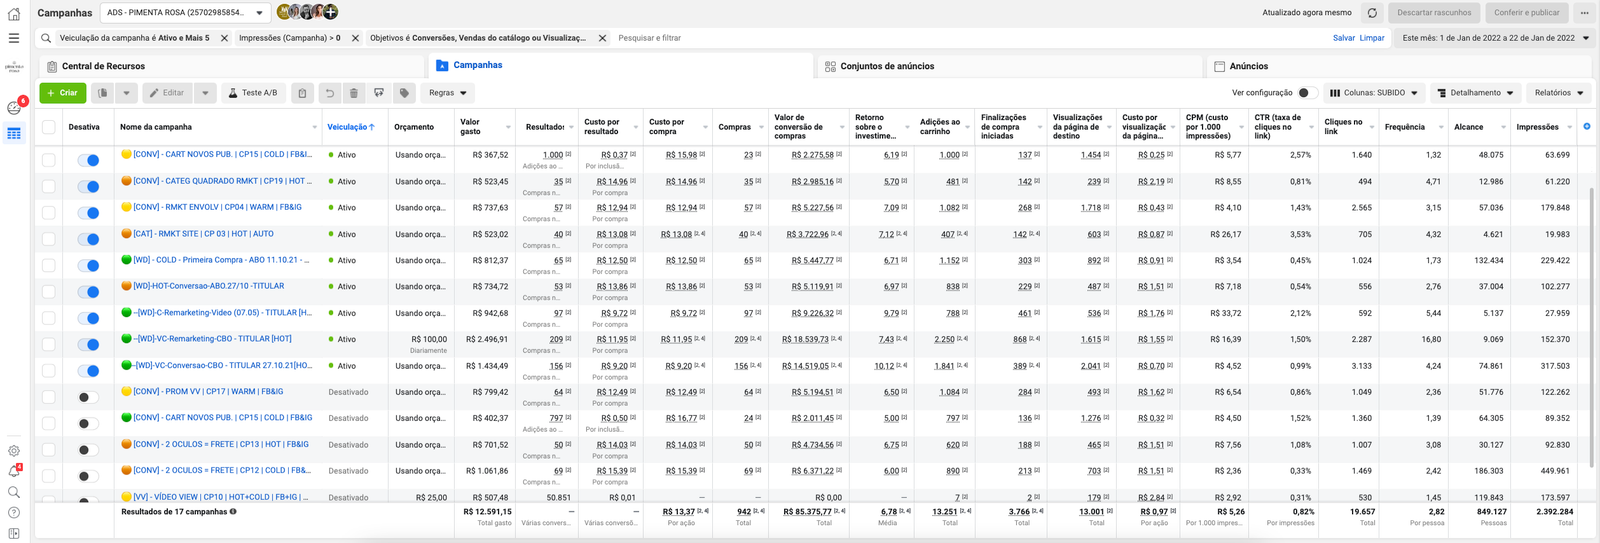1600x543 pixels.
Task: Open the ADS - PIMENTA ROSA account dropdown
Action: coord(185,13)
